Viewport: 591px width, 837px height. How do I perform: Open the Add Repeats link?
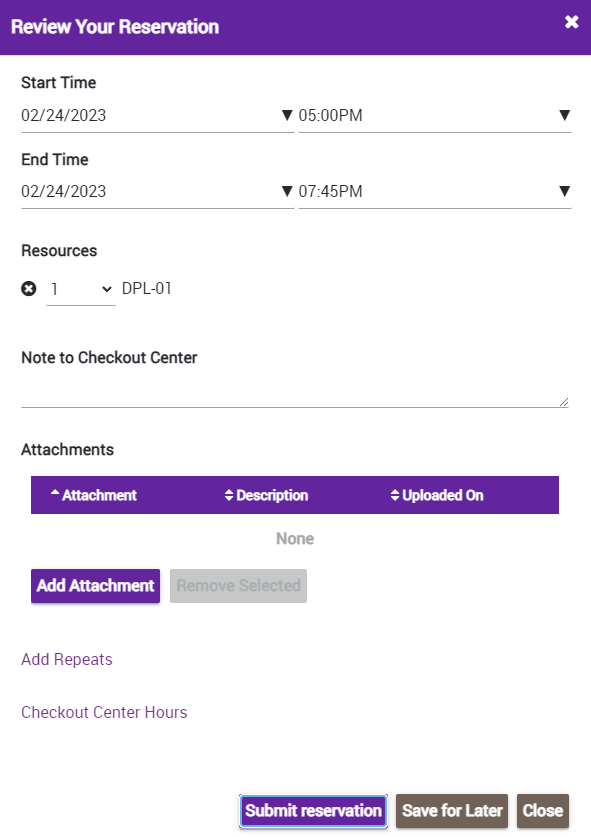point(67,659)
